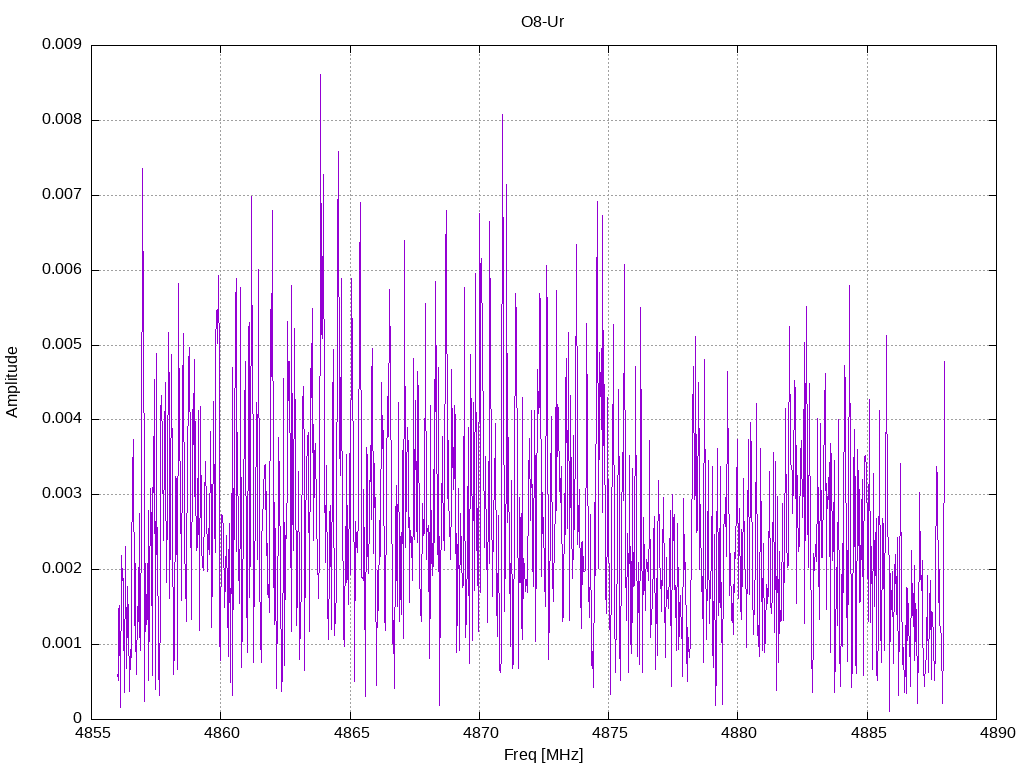Click the 4870 x-axis tick label
This screenshot has height=768, width=1024.
click(480, 733)
